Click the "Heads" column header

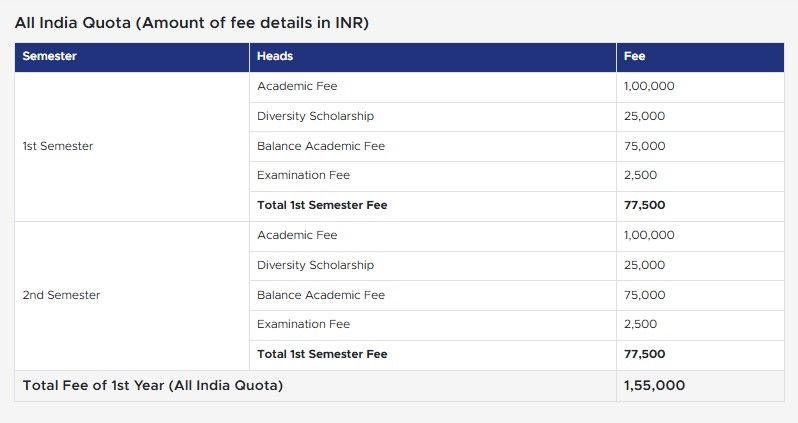pos(275,57)
